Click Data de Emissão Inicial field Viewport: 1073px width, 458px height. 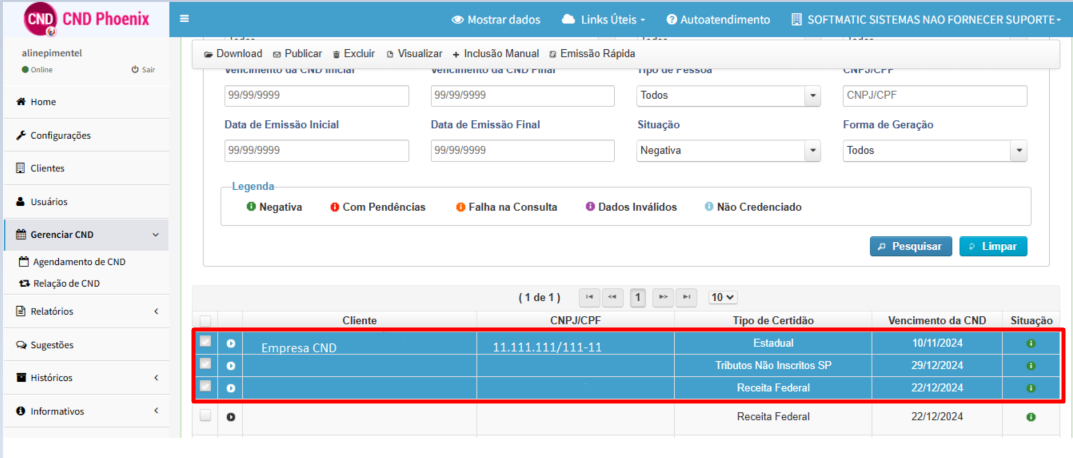click(x=316, y=151)
